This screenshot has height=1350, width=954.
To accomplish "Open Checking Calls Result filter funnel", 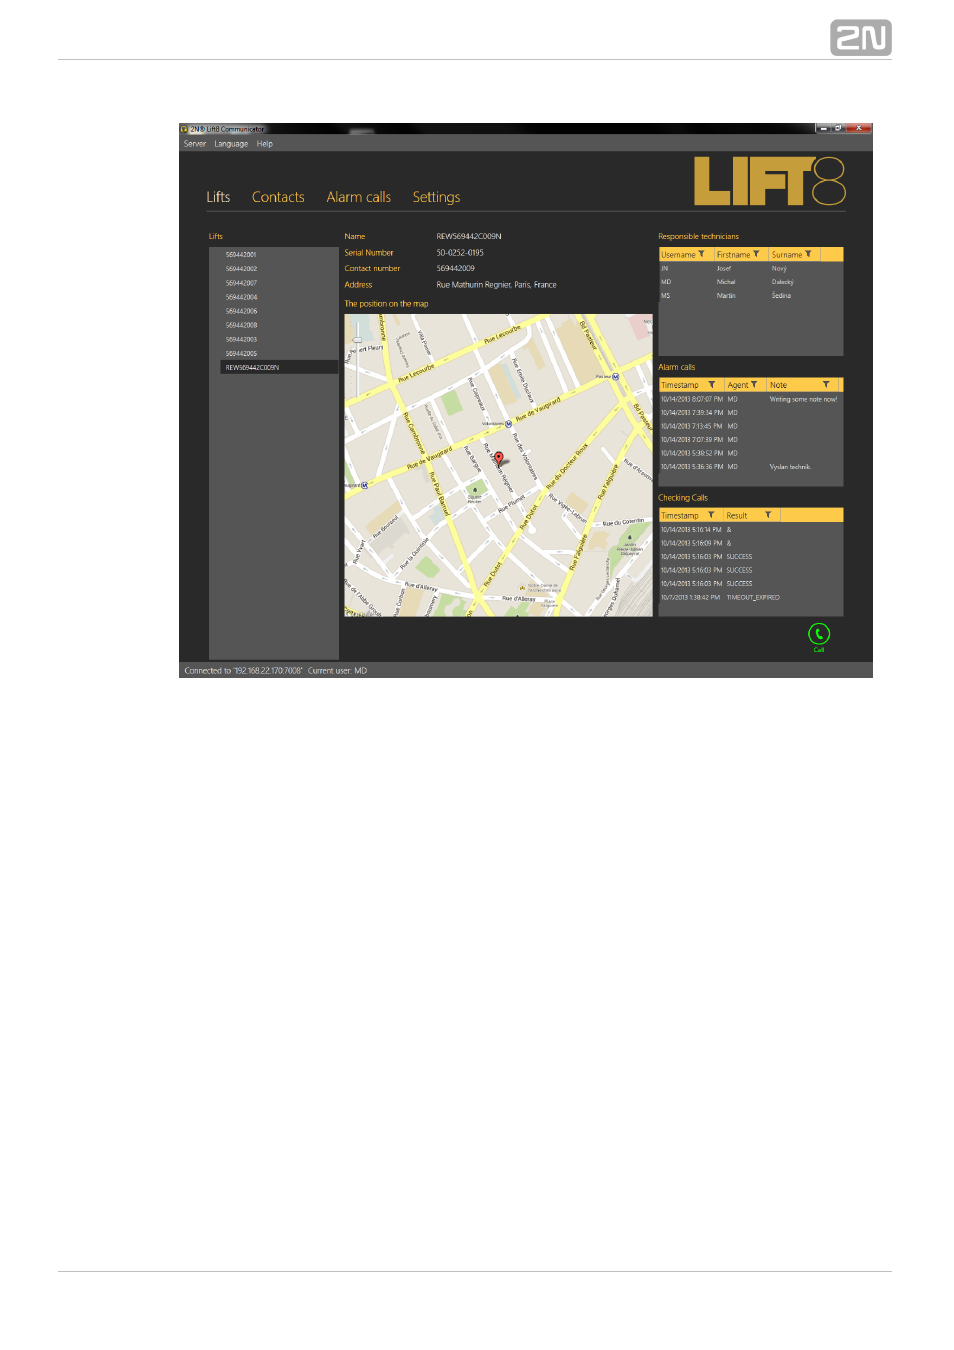I will point(768,515).
